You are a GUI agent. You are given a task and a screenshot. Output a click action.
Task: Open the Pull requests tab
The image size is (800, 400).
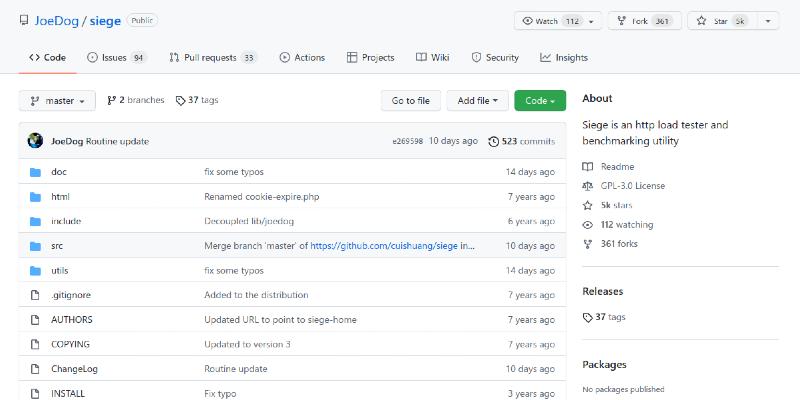tap(212, 58)
